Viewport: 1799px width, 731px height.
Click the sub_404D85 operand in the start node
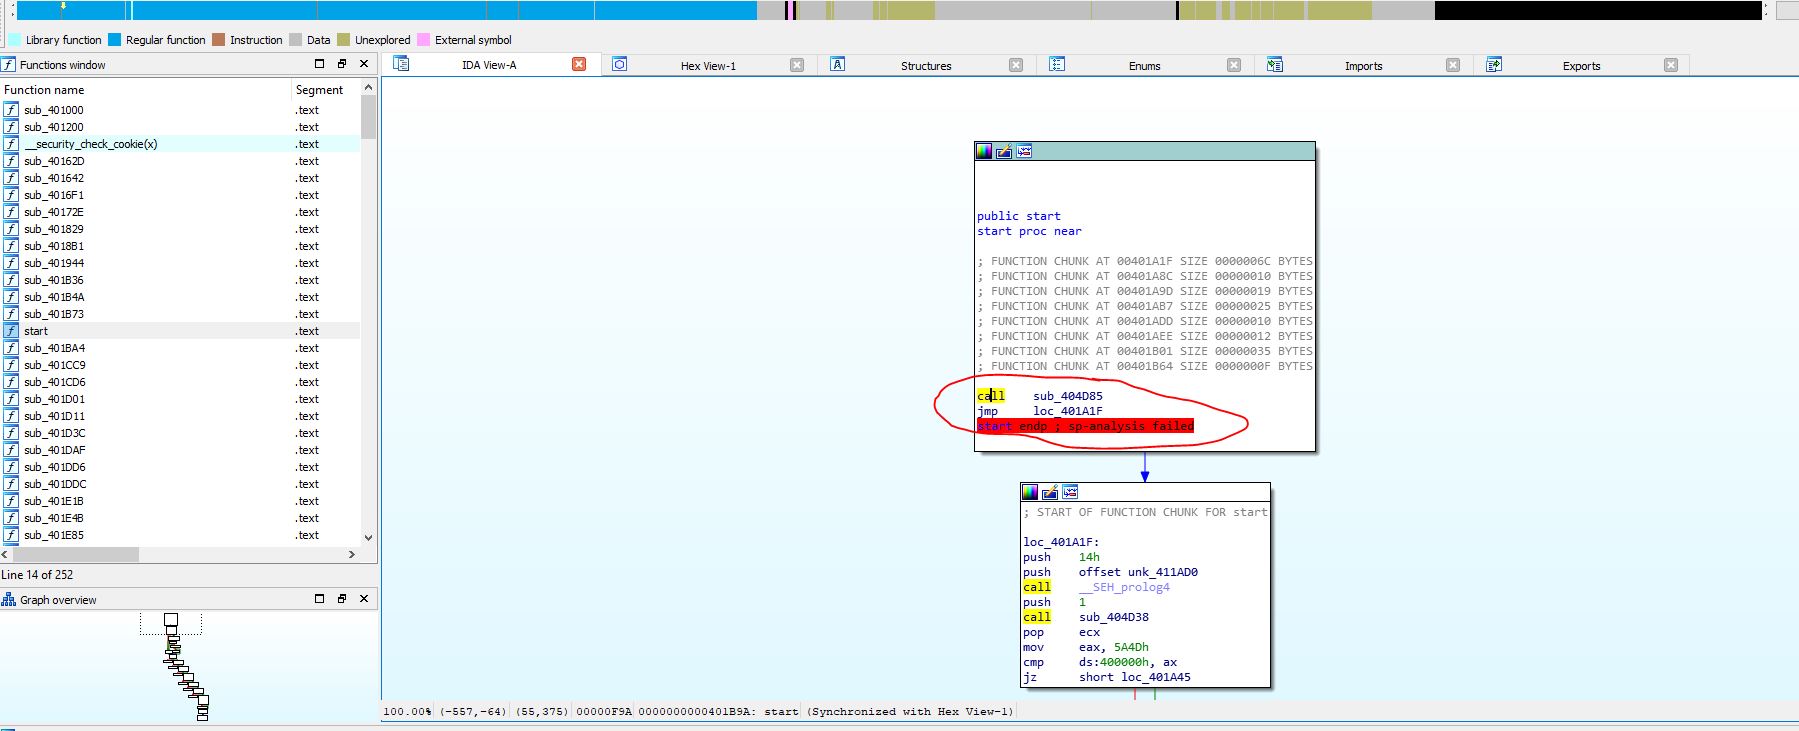1068,396
